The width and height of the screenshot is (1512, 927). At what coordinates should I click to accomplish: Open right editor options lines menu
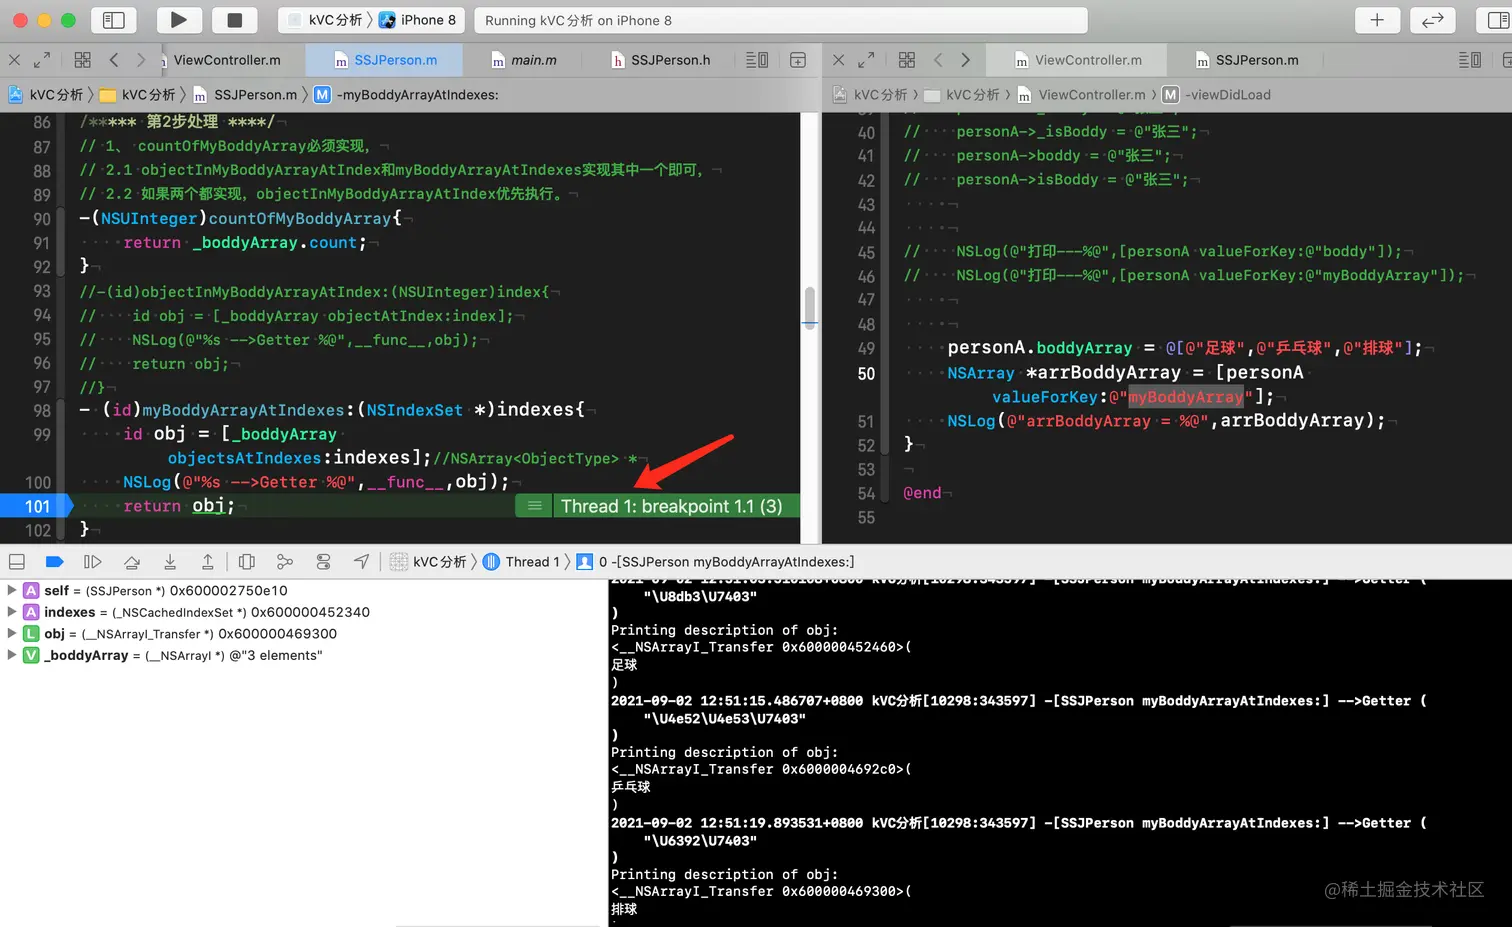tap(1470, 60)
